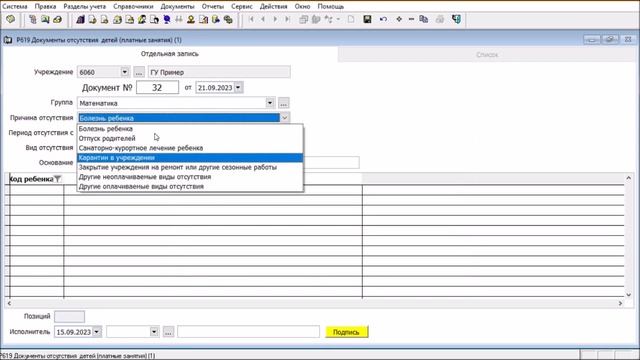
Task: Open the Отчеты menu
Action: point(213,7)
